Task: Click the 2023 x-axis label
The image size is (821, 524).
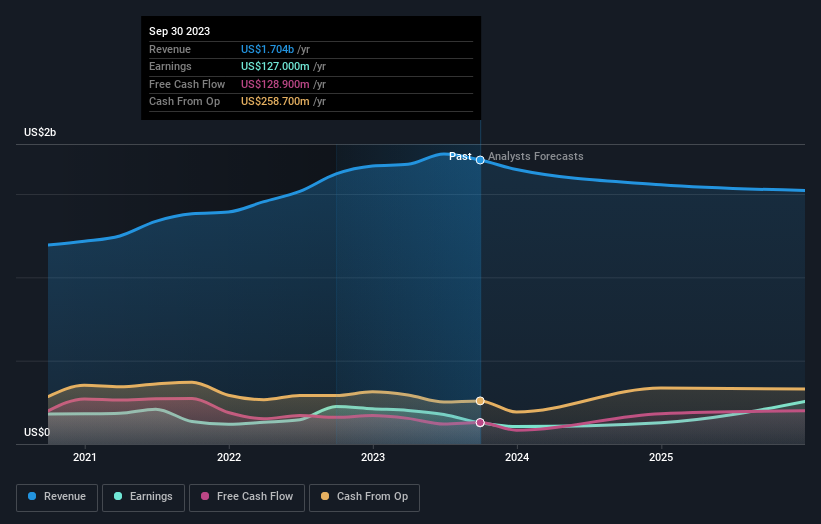Action: point(373,458)
